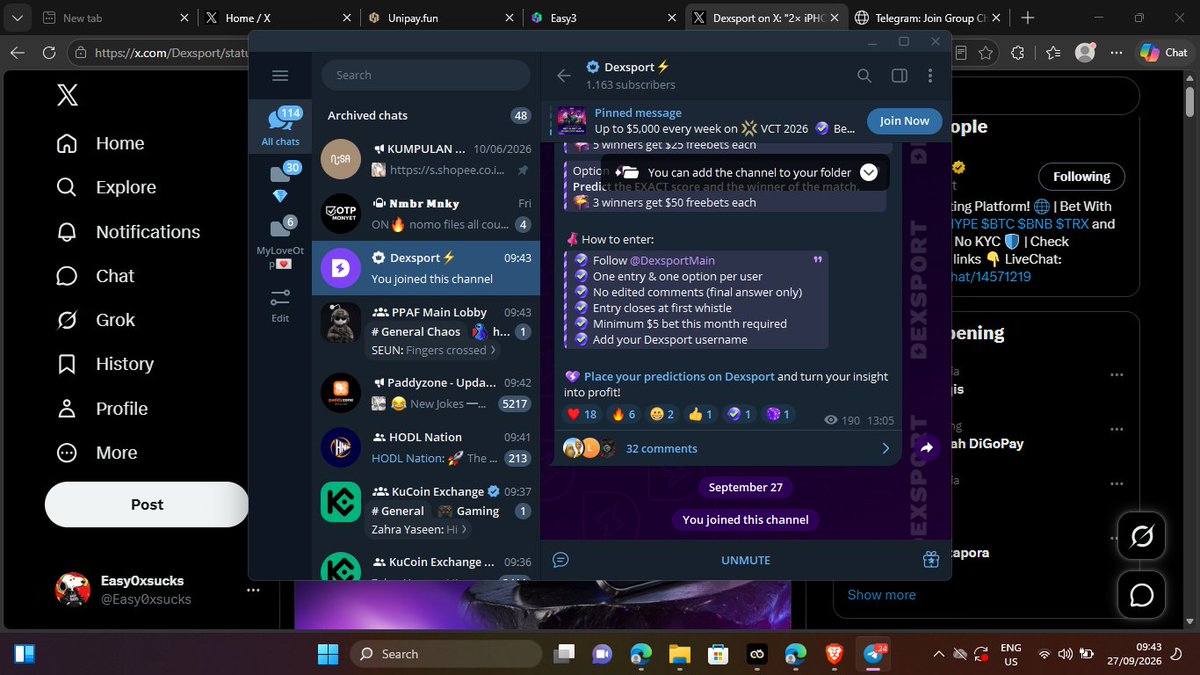This screenshot has height=675, width=1200.
Task: Add the checkmark reaction showing 1
Action: pos(740,414)
